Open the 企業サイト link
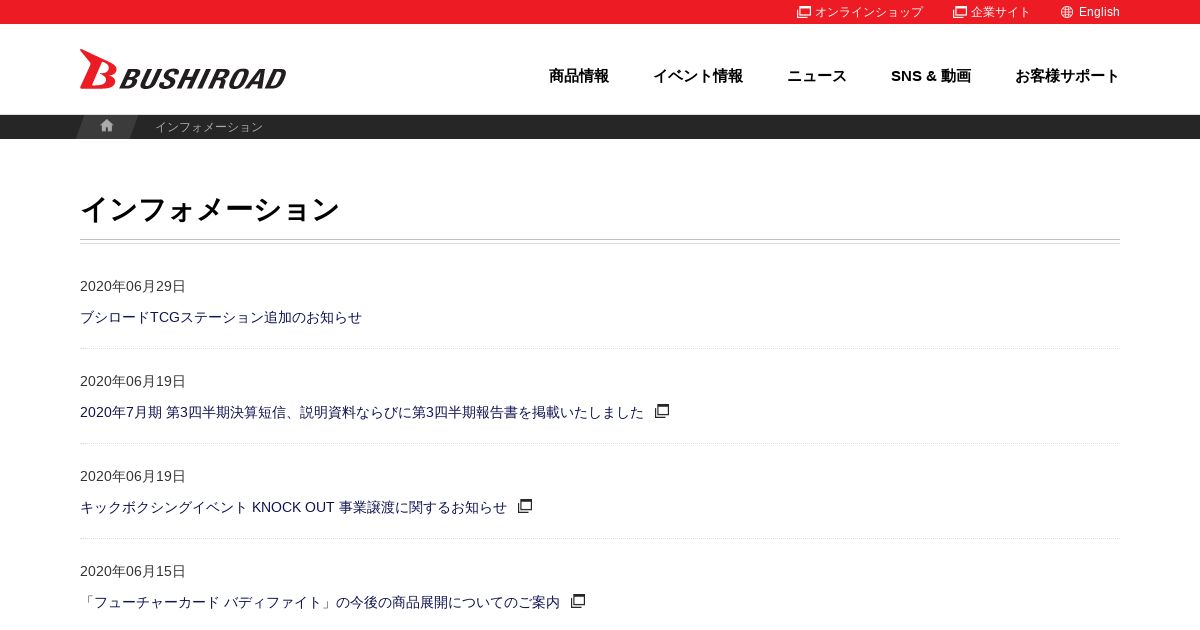Viewport: 1200px width, 630px height. click(x=992, y=12)
